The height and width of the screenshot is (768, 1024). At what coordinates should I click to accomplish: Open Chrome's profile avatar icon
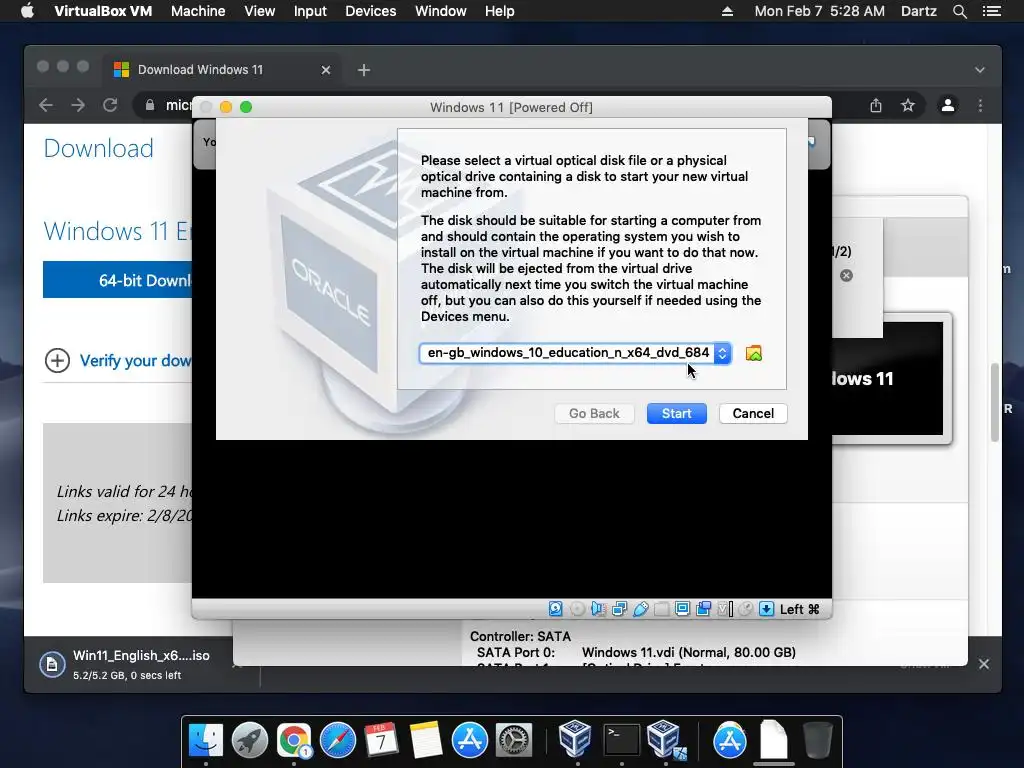tap(948, 105)
